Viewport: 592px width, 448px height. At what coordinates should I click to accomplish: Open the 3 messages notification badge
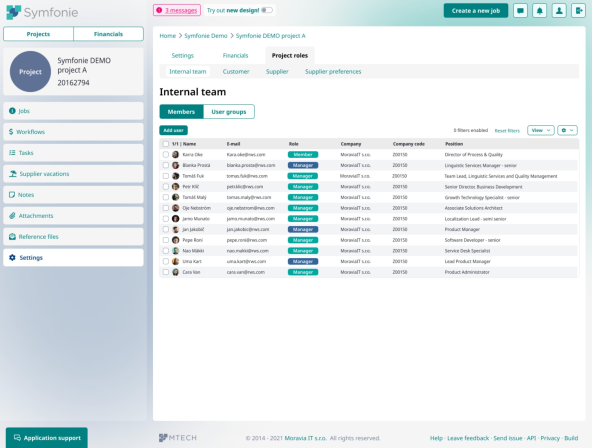pos(177,10)
